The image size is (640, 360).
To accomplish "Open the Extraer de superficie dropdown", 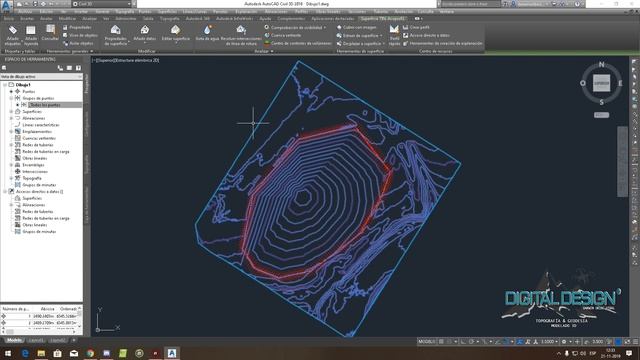I will point(360,36).
